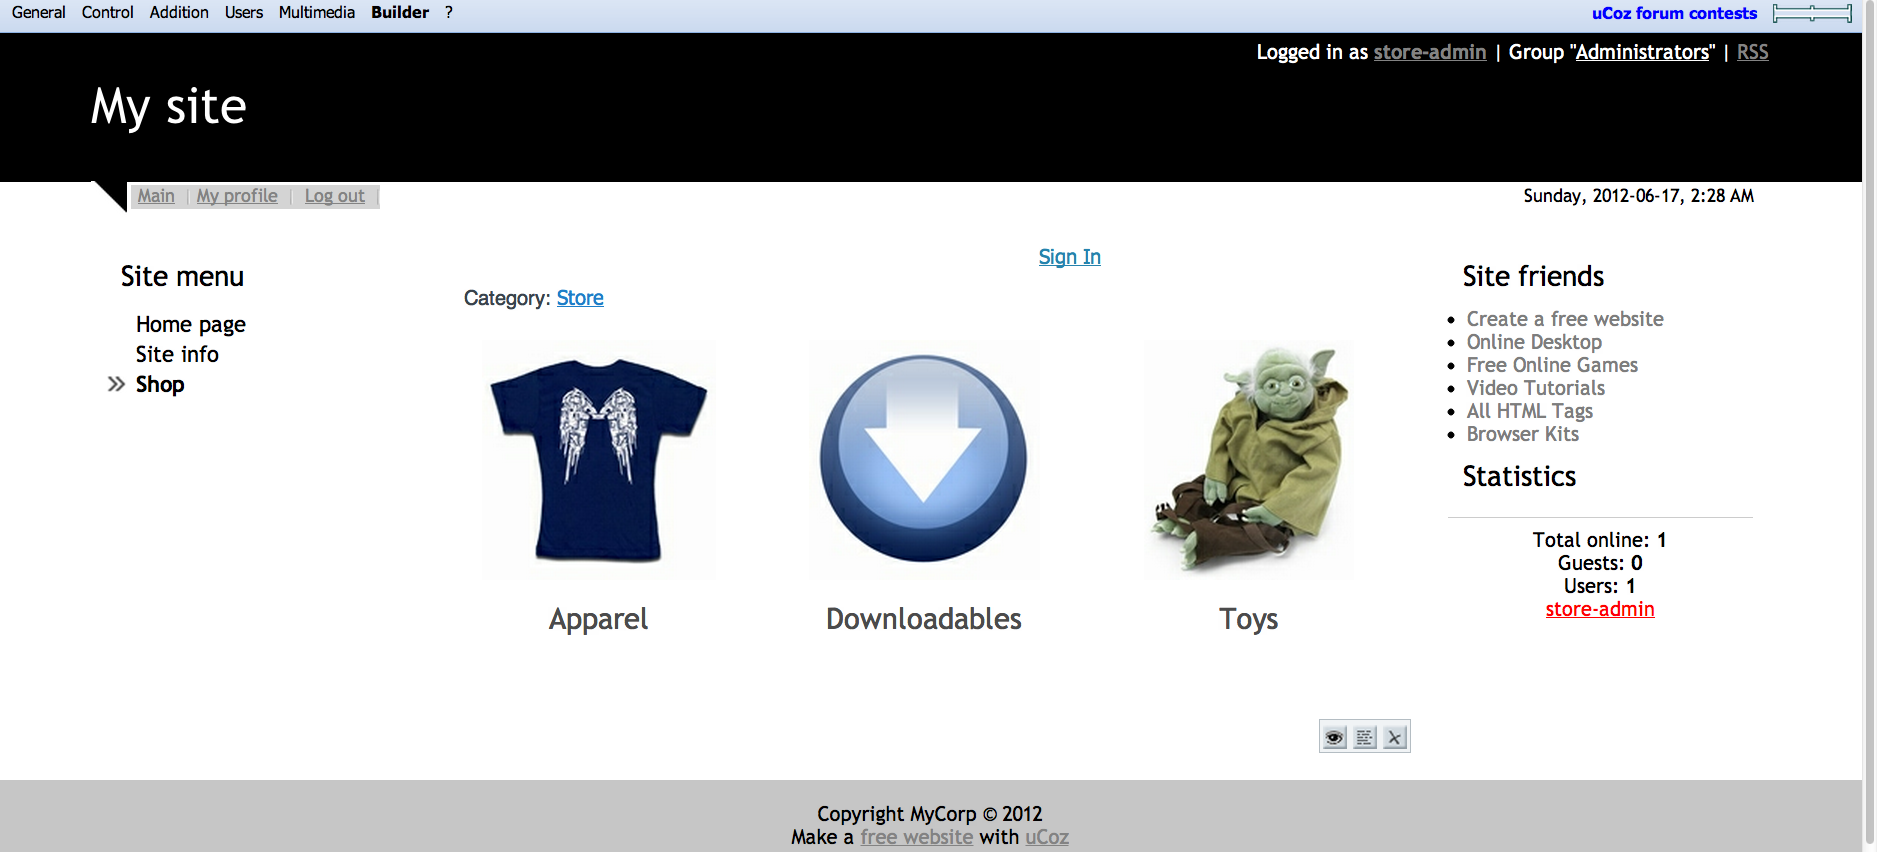Viewport: 1877px width, 852px height.
Task: Open the ? help menu
Action: click(449, 12)
